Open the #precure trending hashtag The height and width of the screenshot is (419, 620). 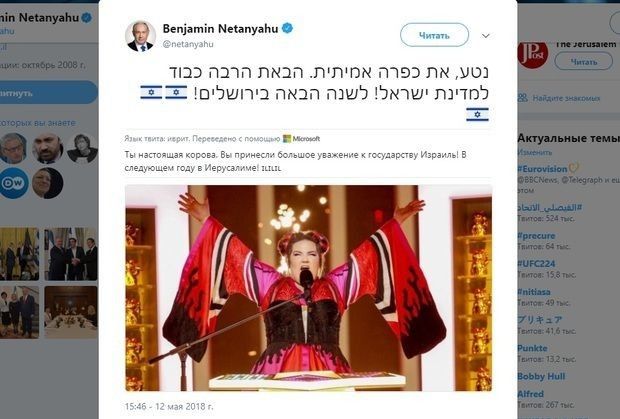point(536,236)
